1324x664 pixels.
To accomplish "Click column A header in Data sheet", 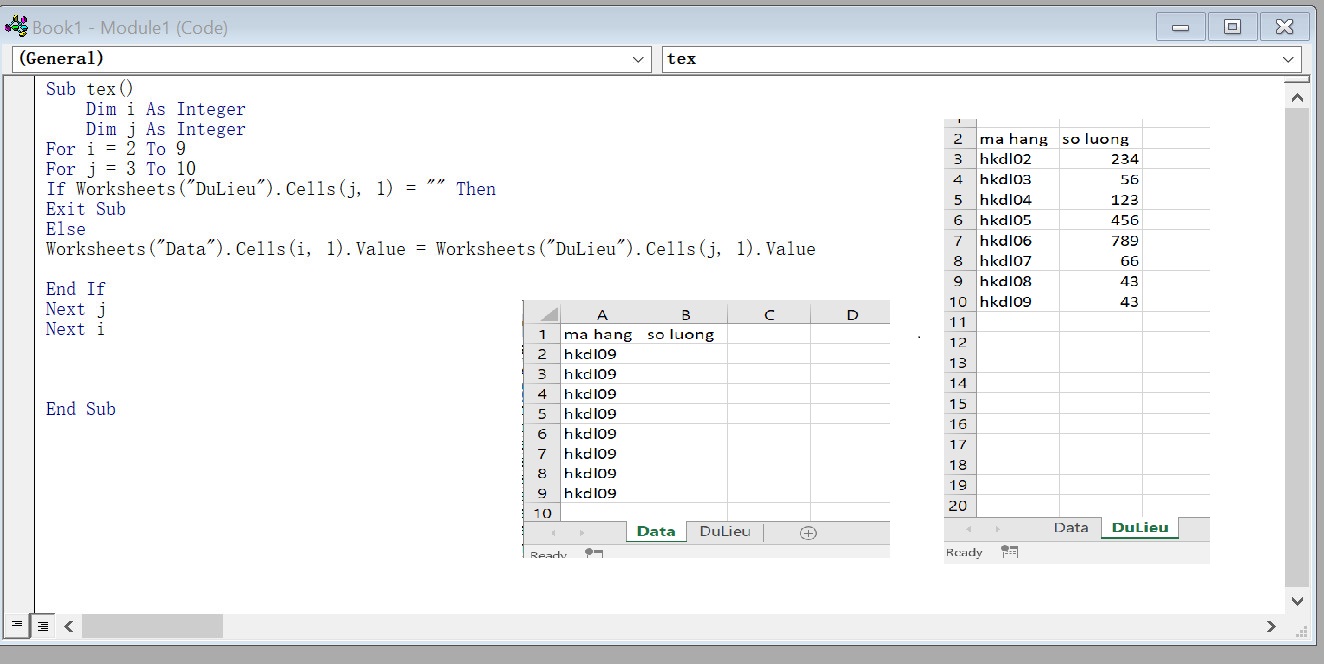I will (x=602, y=314).
